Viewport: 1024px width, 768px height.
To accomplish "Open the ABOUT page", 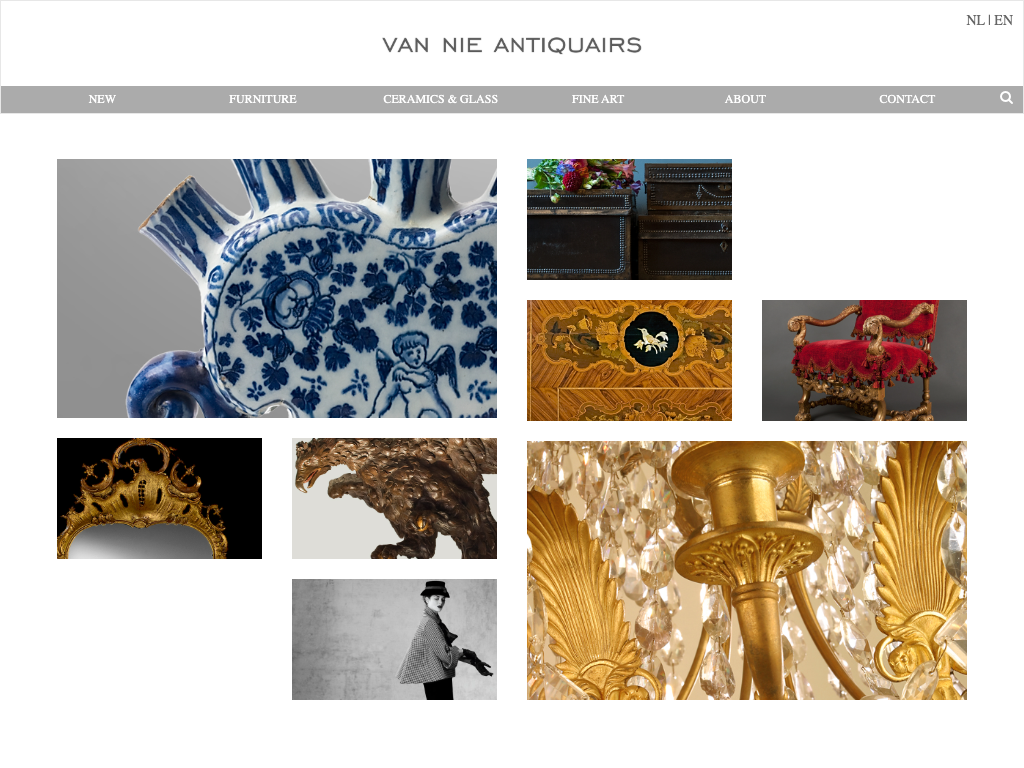I will 745,99.
